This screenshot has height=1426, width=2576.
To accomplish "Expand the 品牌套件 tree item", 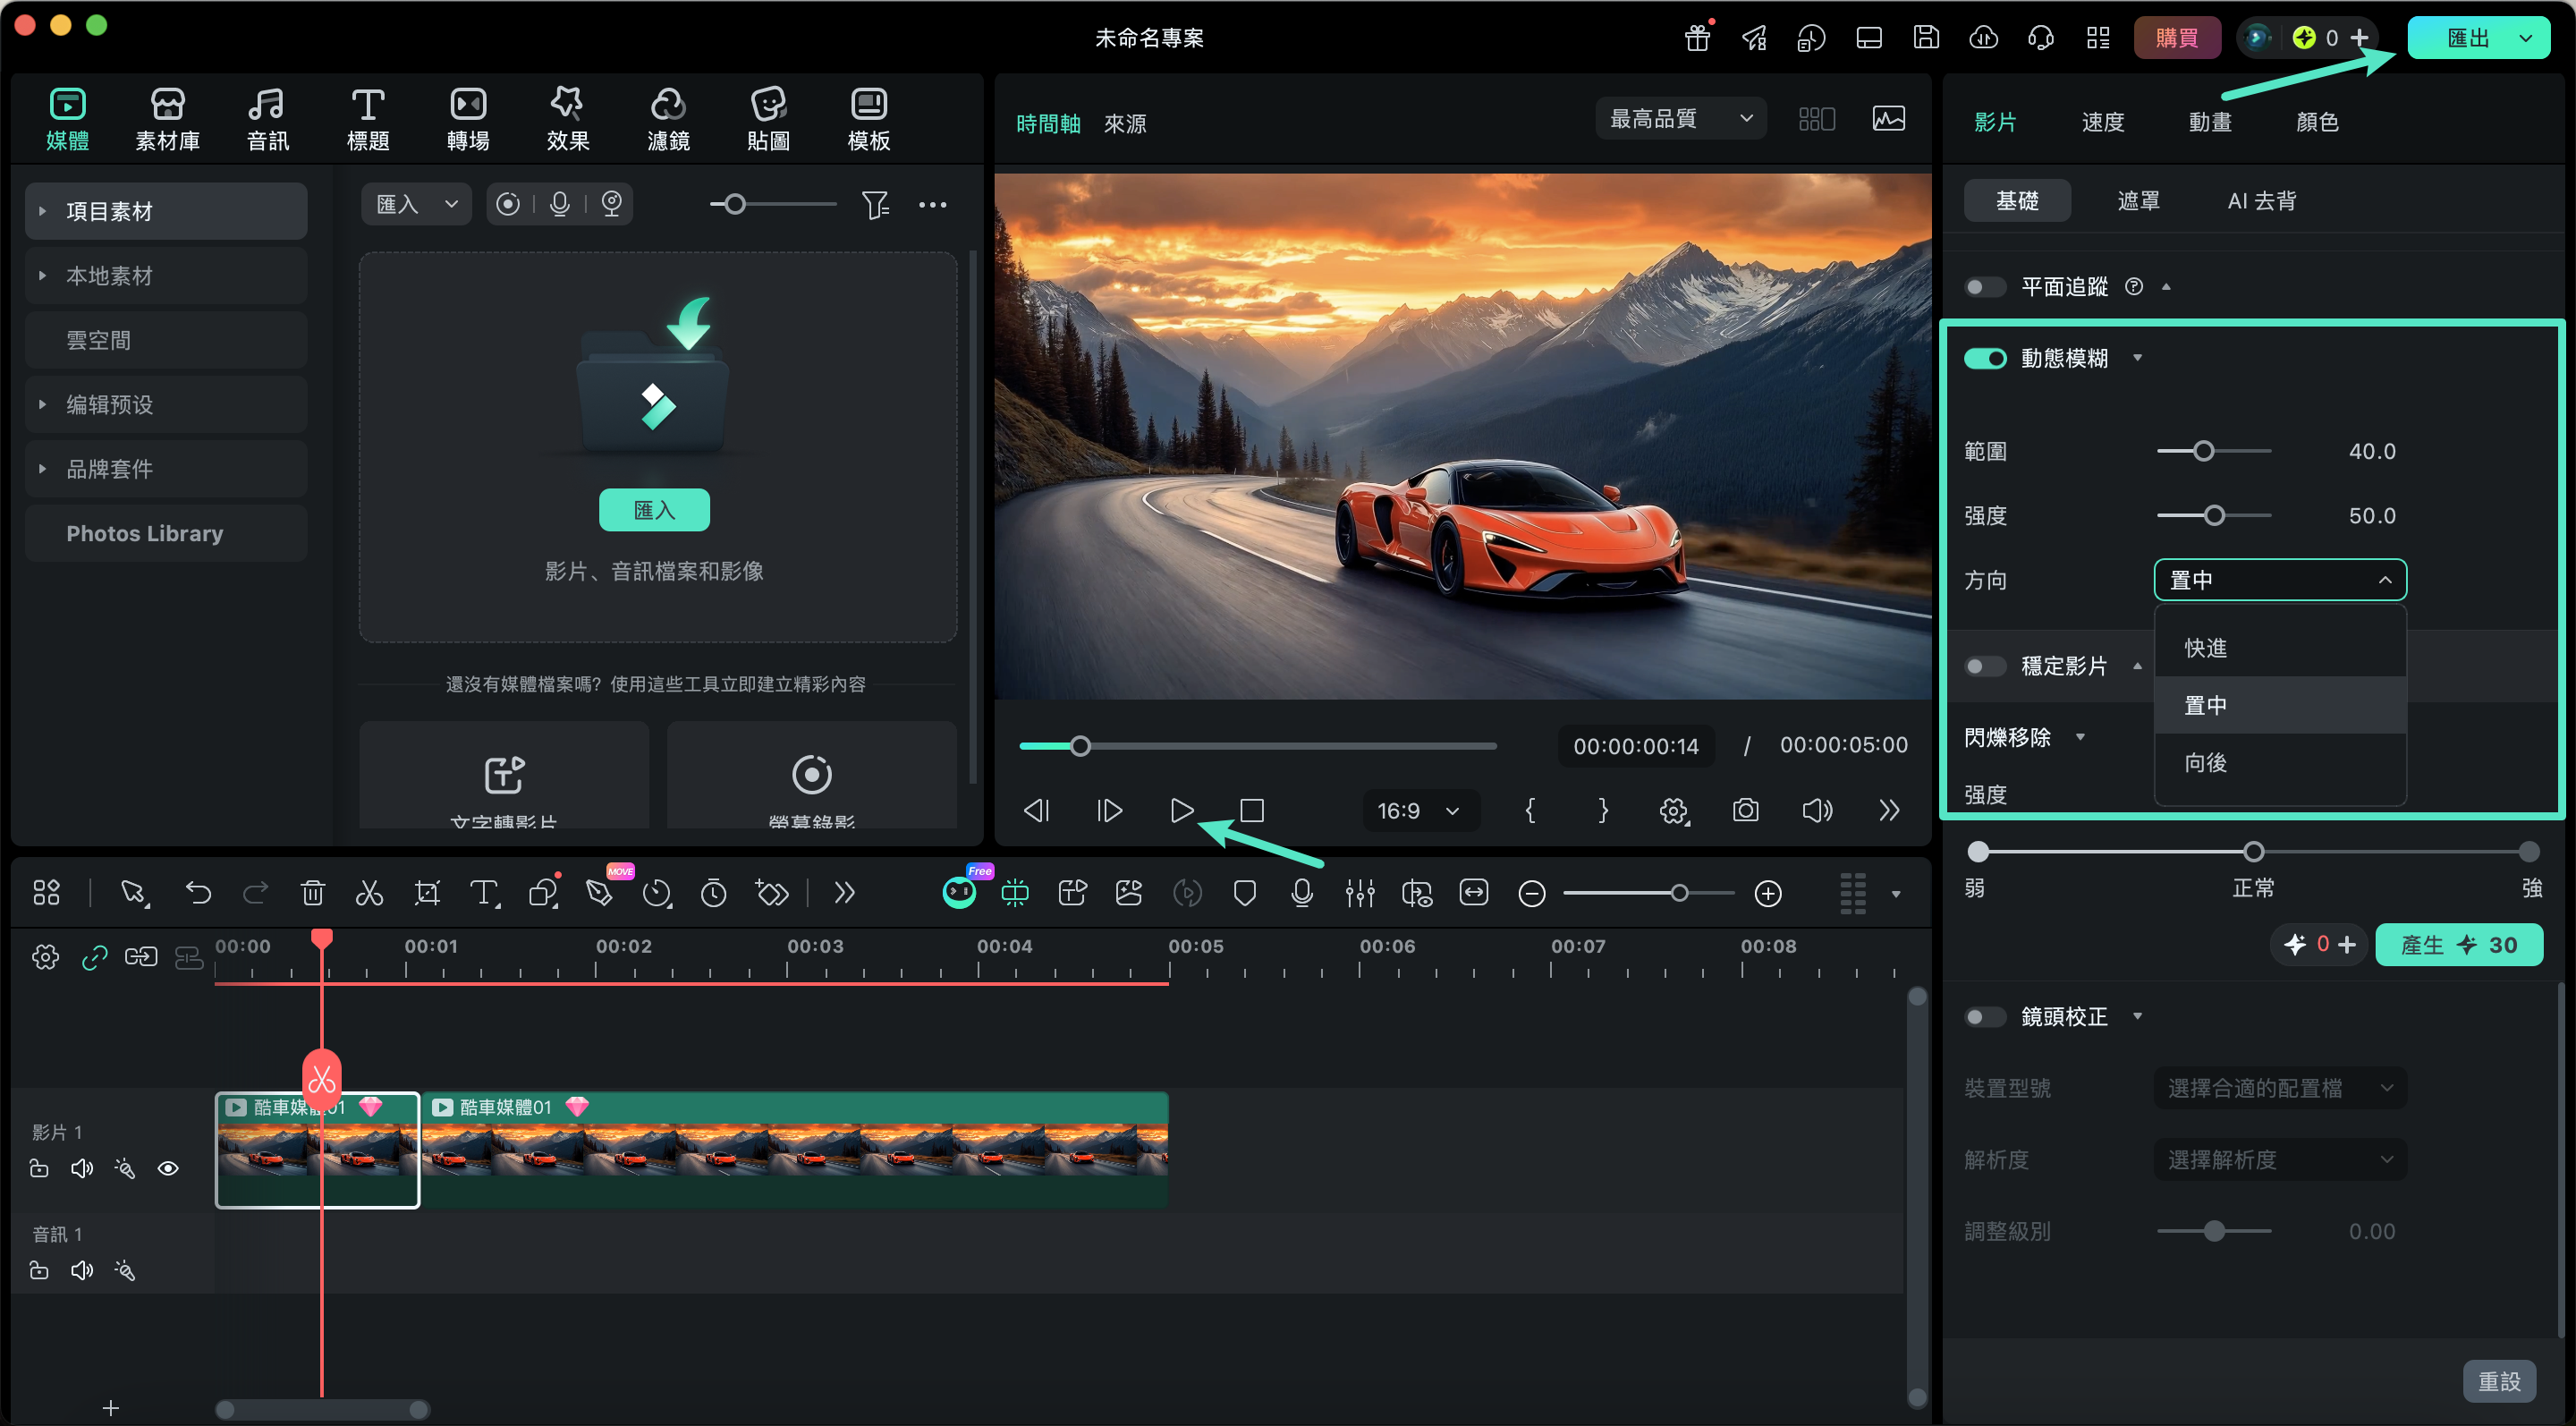I will point(42,468).
